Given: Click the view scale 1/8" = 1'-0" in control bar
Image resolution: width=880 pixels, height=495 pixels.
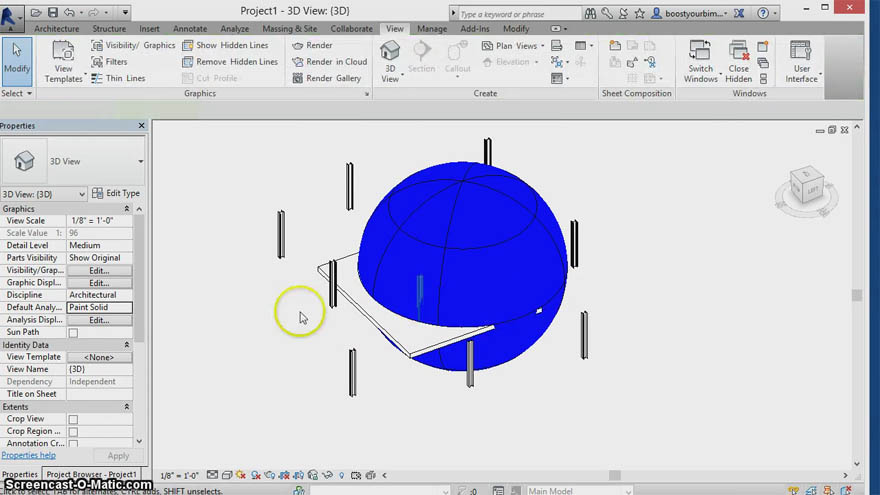Looking at the screenshot, I should pos(180,475).
